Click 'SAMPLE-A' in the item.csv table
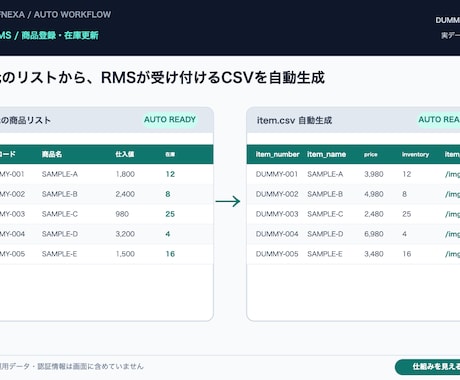 click(x=325, y=174)
